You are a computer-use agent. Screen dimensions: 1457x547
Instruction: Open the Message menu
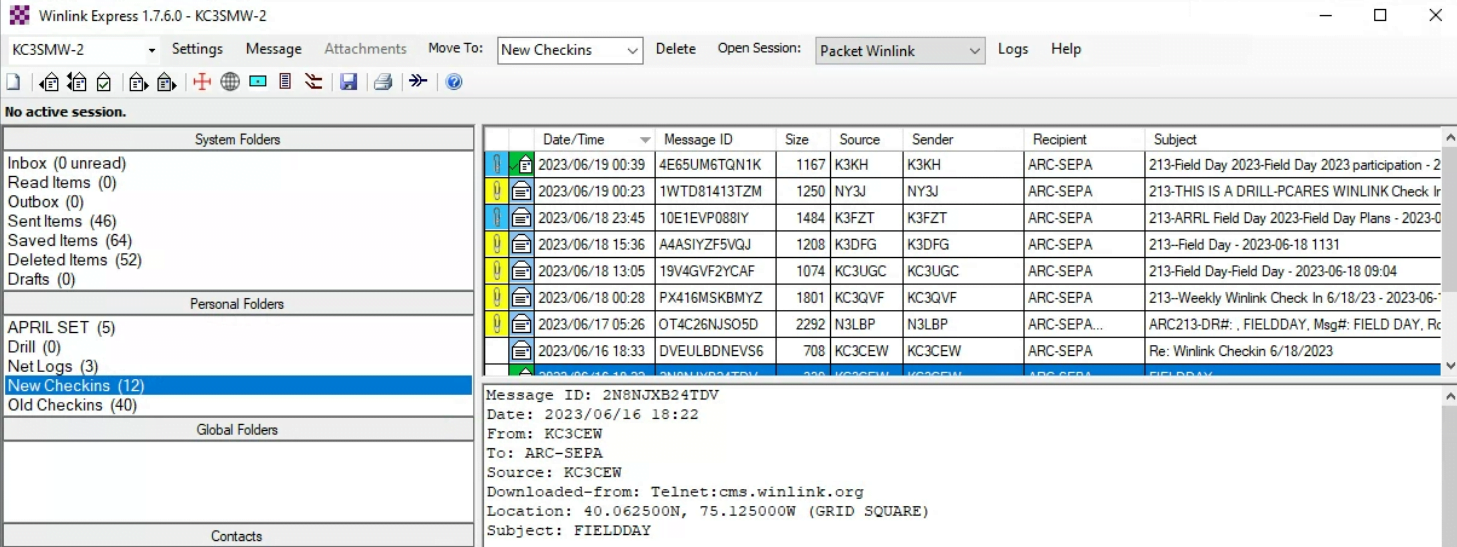tap(273, 49)
